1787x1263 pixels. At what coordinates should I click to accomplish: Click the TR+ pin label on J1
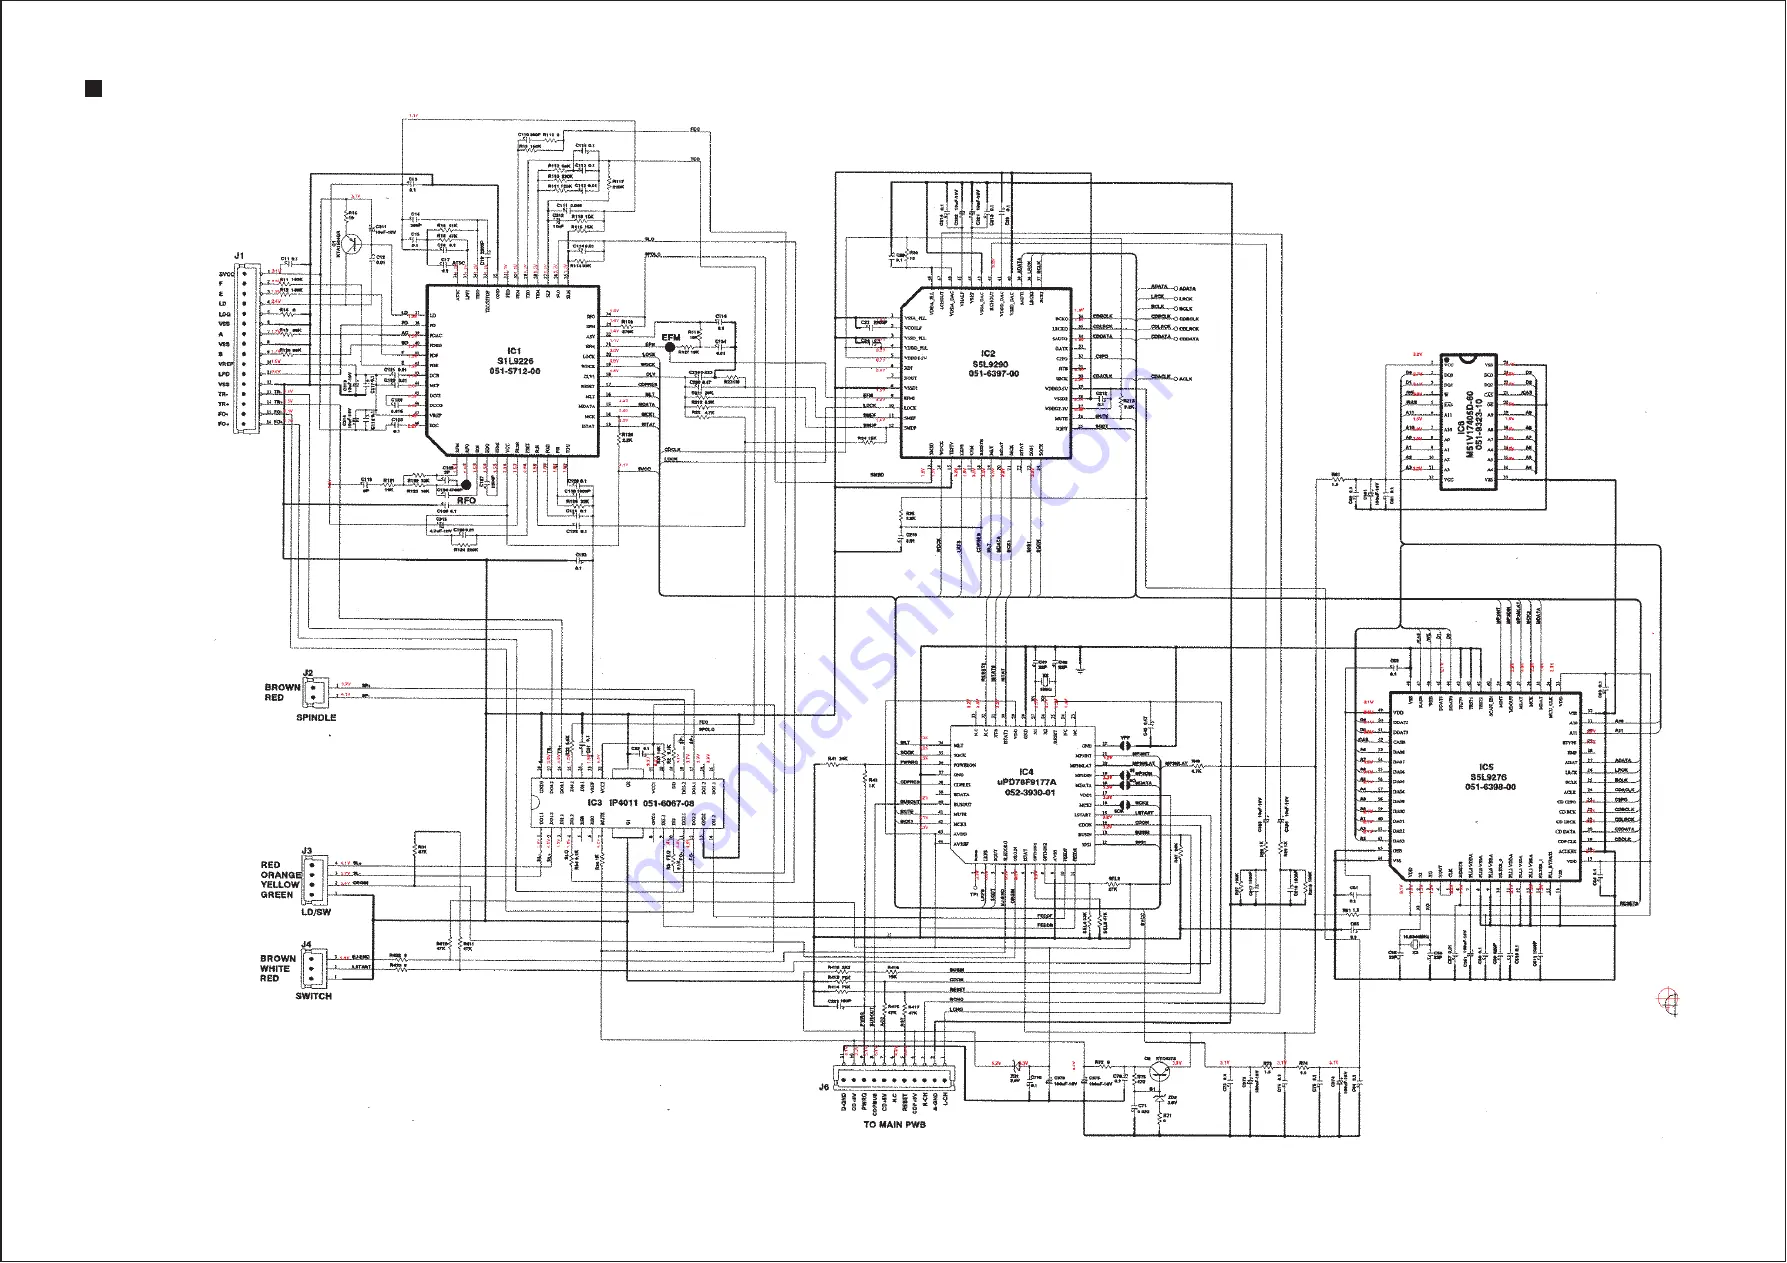tap(224, 404)
